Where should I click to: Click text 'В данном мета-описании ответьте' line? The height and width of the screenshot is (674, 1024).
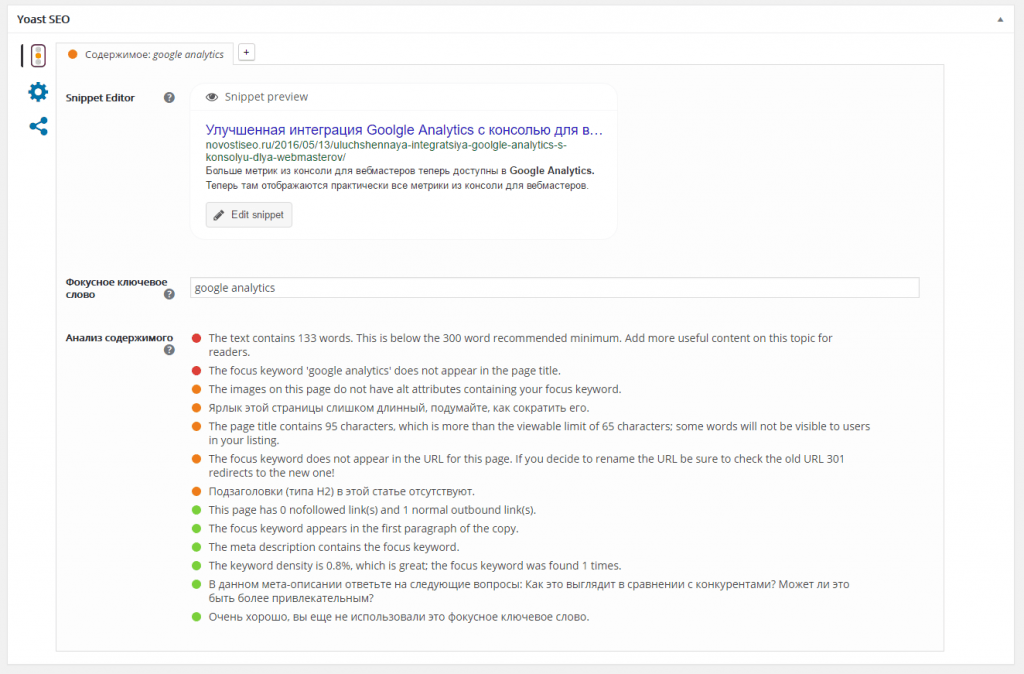pos(529,591)
